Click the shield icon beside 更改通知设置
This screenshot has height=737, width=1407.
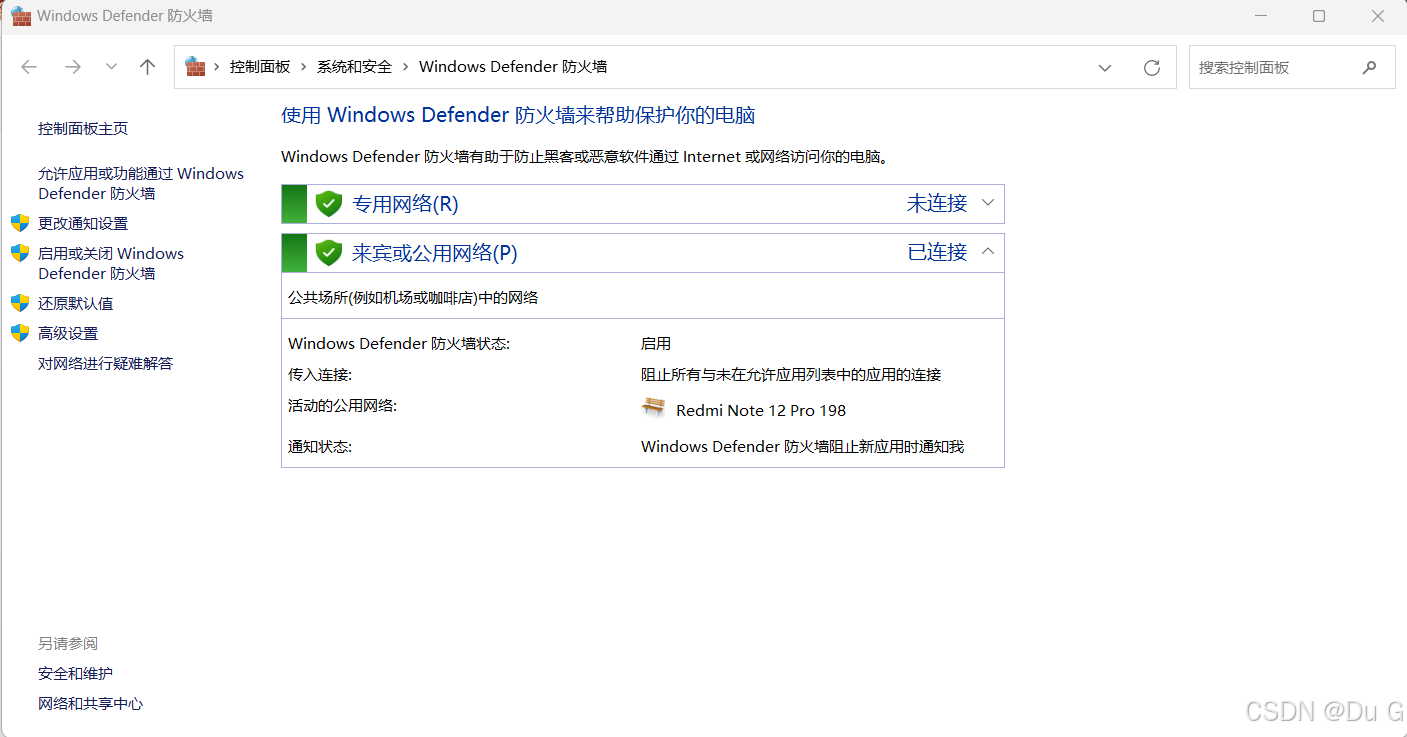click(20, 223)
